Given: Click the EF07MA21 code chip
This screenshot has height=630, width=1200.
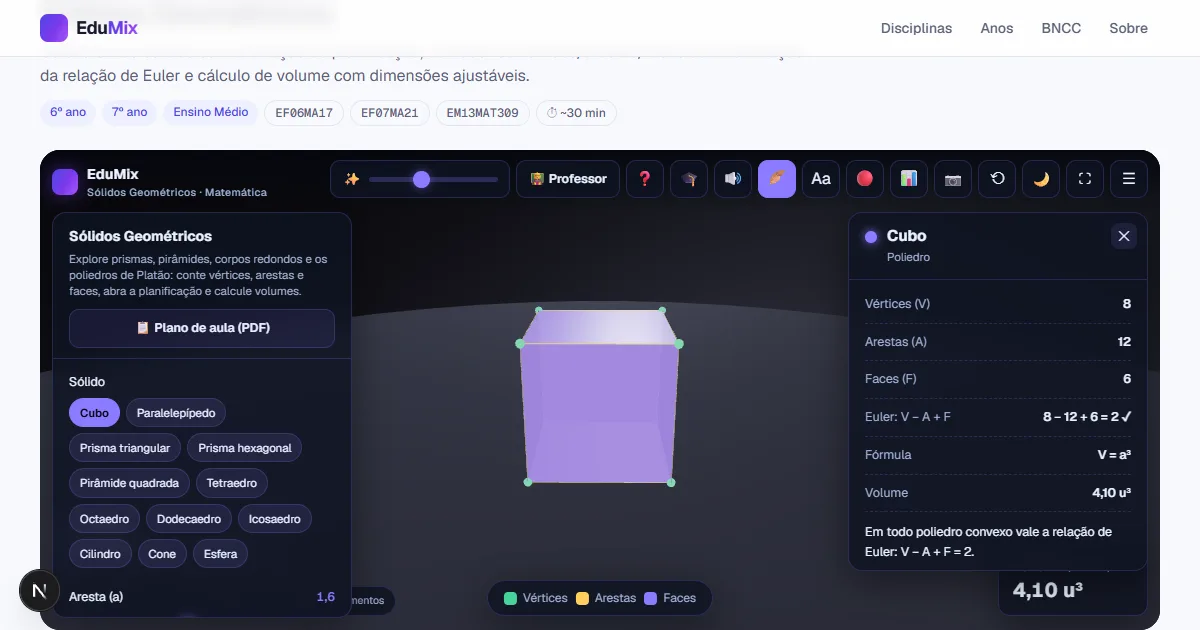Looking at the screenshot, I should 390,113.
